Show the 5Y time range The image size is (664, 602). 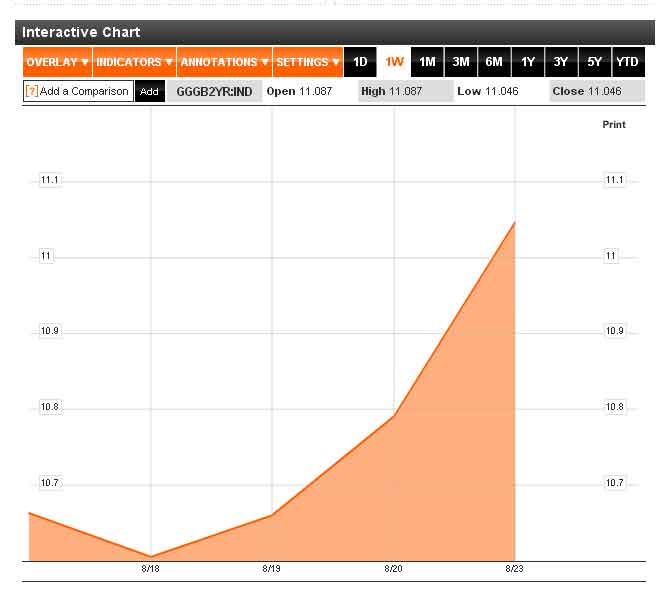coord(594,62)
